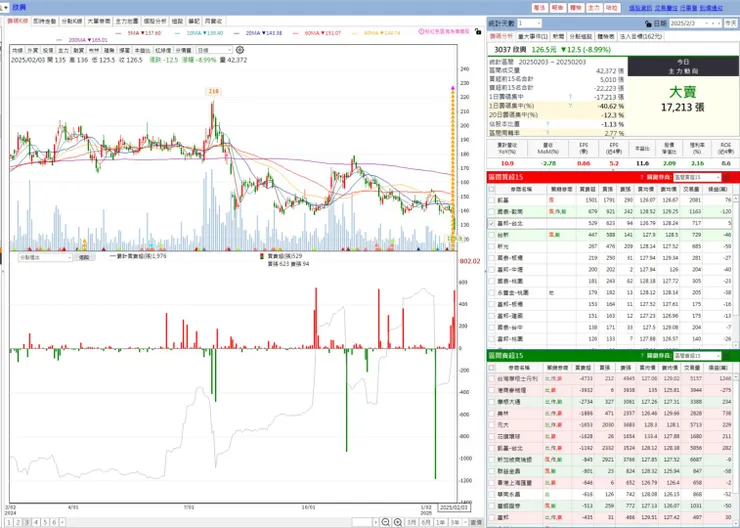Open the 關鍵券商 dropdown in buy-side header

coord(697,177)
